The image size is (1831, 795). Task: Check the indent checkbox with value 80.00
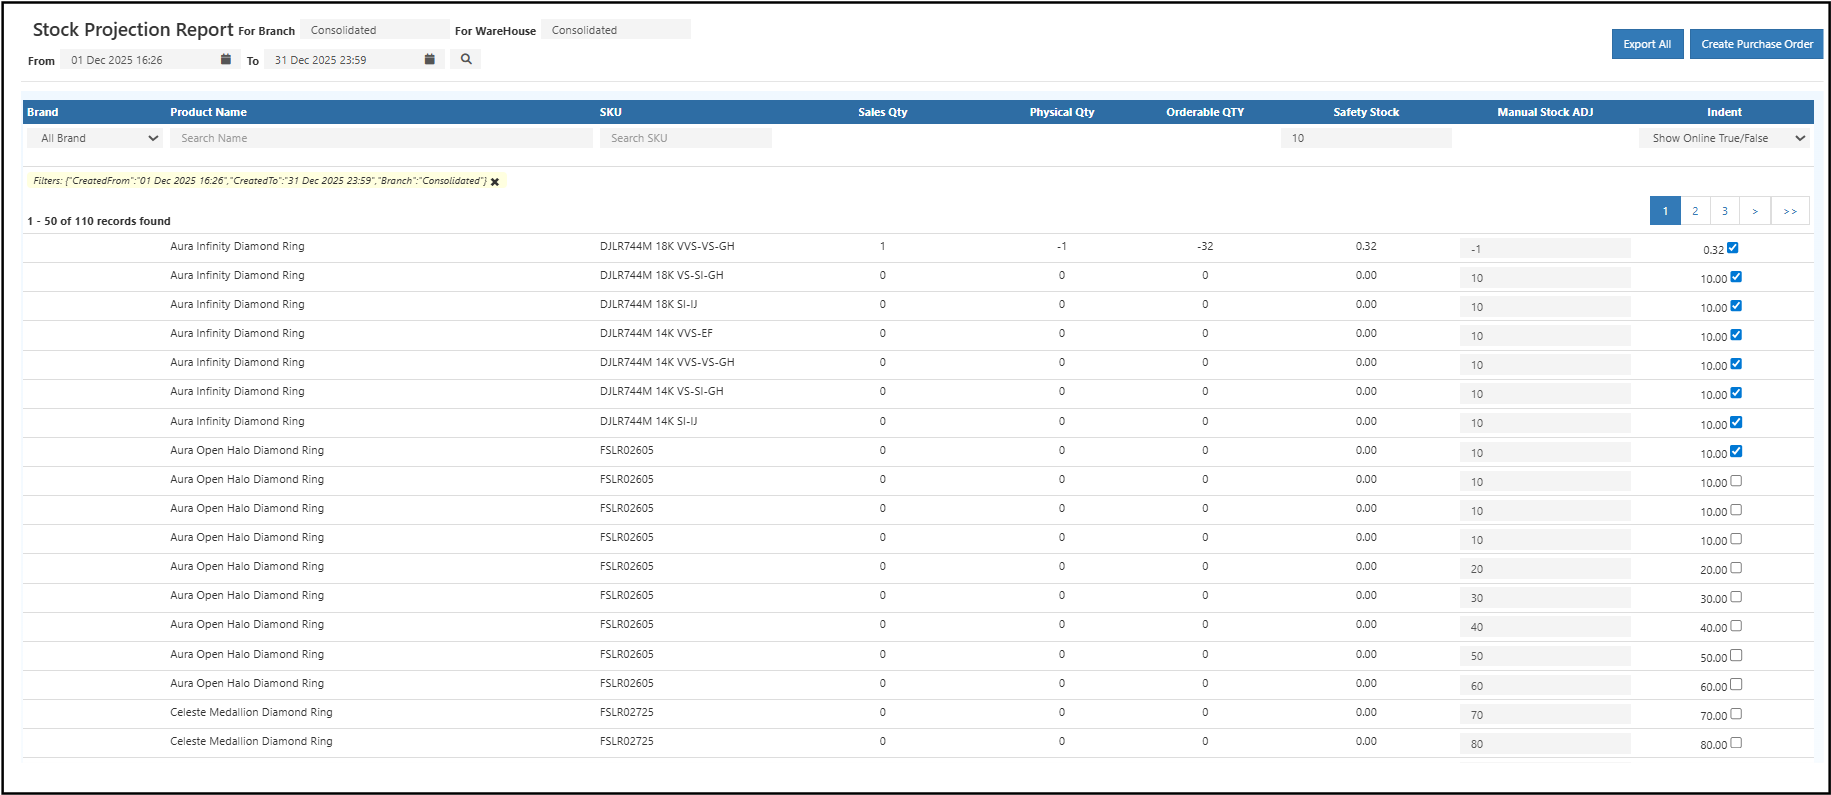[1736, 743]
